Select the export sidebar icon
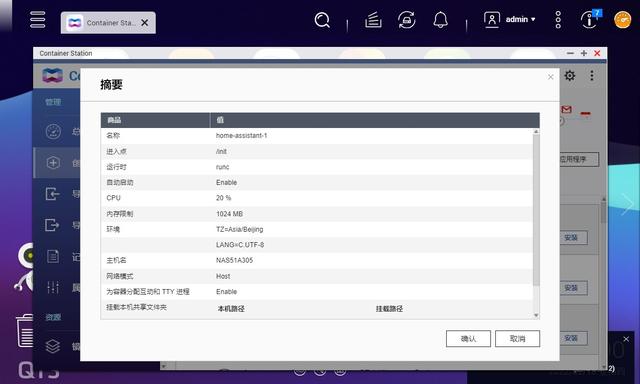The width and height of the screenshot is (640, 384). tap(52, 225)
